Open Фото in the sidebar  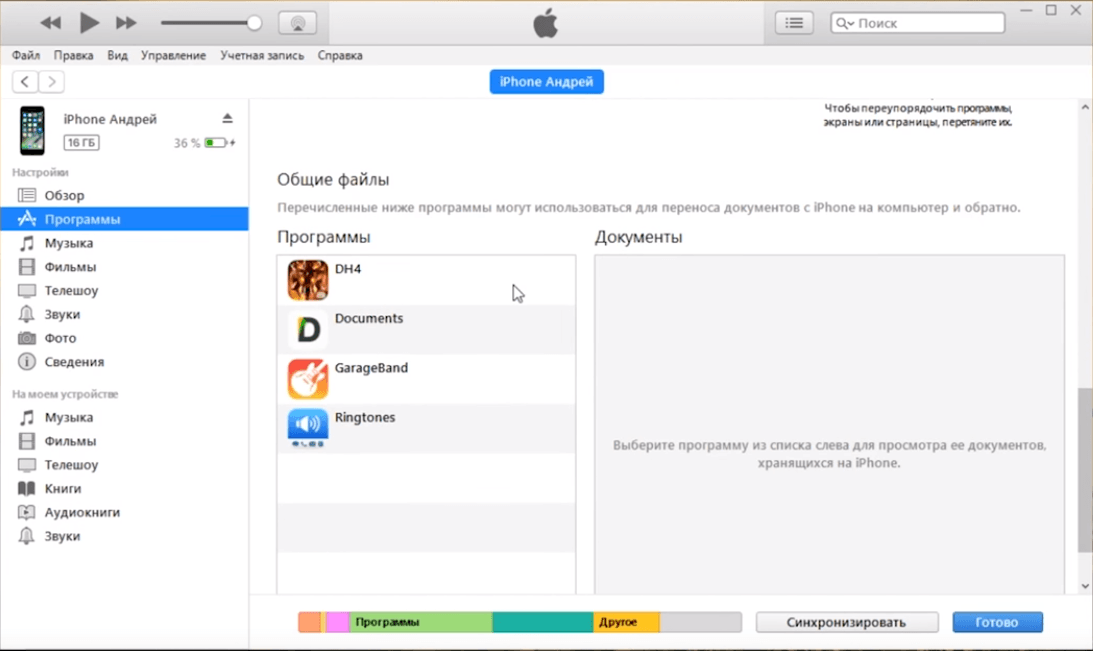coord(60,338)
